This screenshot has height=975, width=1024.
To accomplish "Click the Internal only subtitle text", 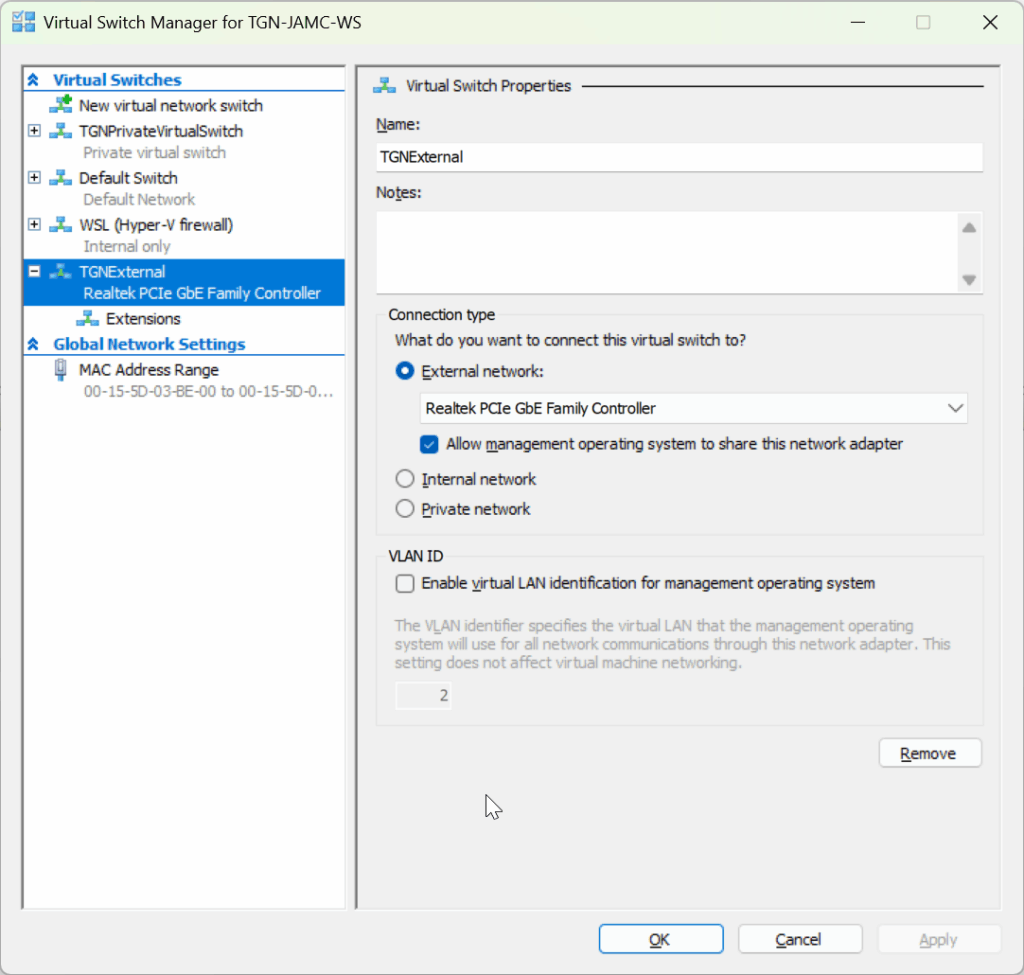I will coord(127,246).
